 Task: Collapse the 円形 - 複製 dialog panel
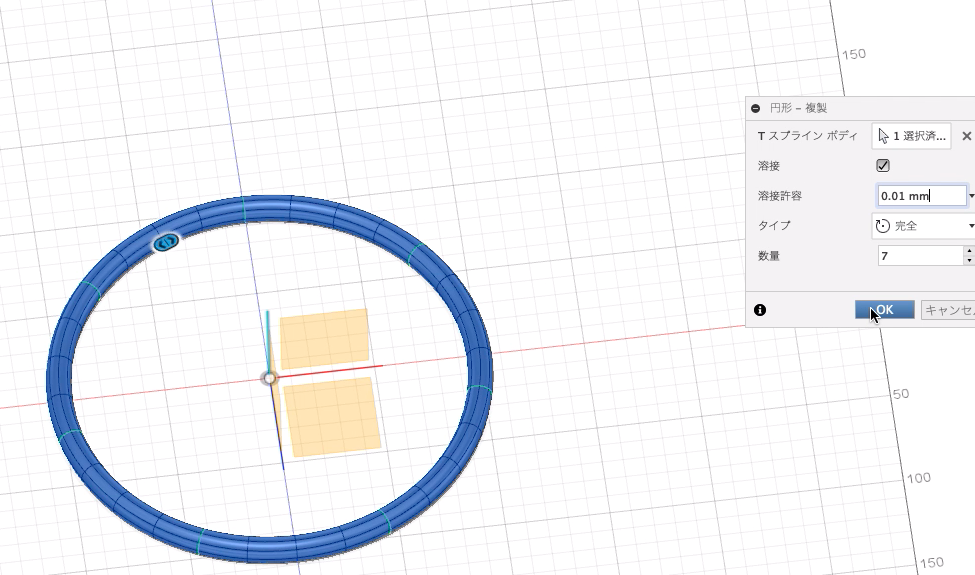pyautogui.click(x=756, y=108)
